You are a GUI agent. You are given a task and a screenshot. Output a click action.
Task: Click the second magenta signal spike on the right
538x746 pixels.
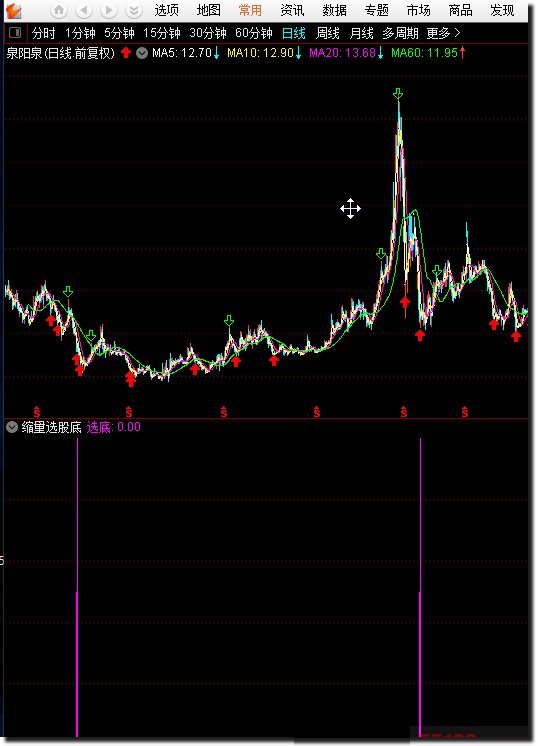pyautogui.click(x=421, y=588)
